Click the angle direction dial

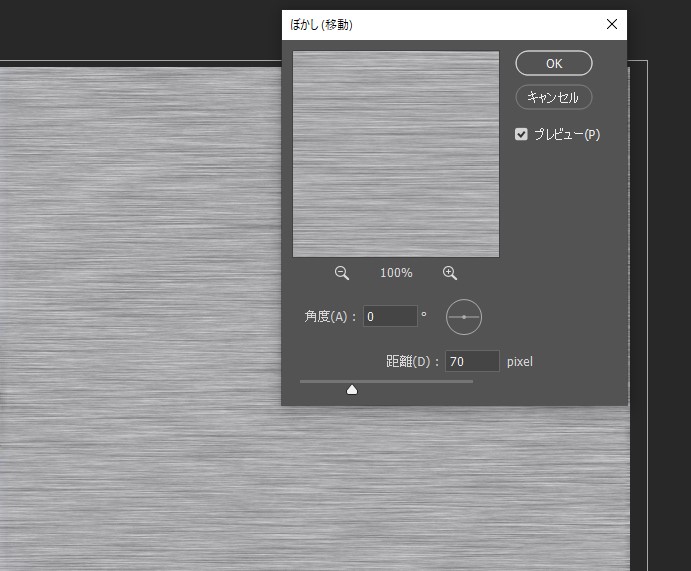(464, 317)
